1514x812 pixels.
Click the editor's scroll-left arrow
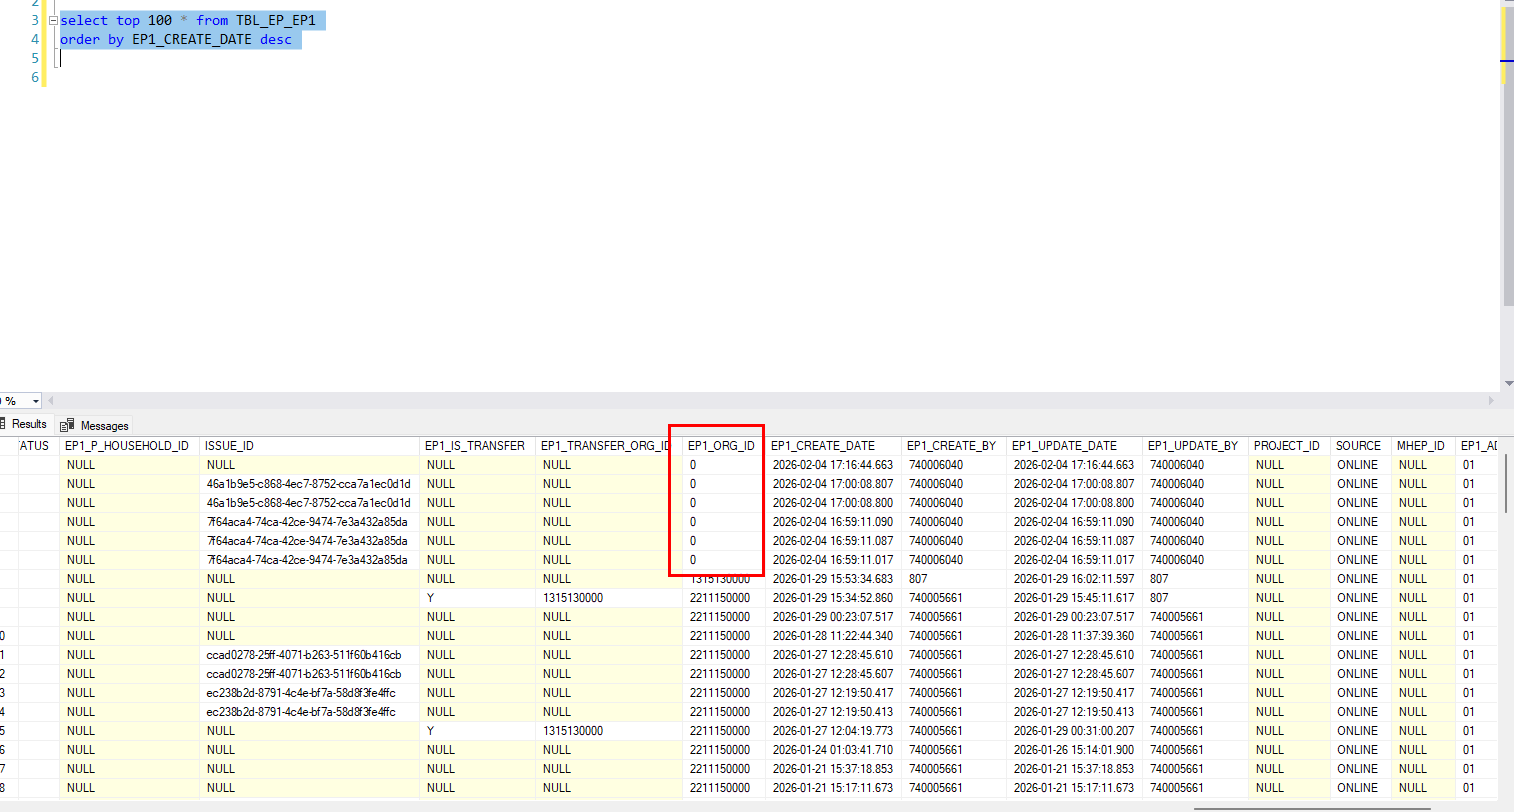tap(51, 401)
